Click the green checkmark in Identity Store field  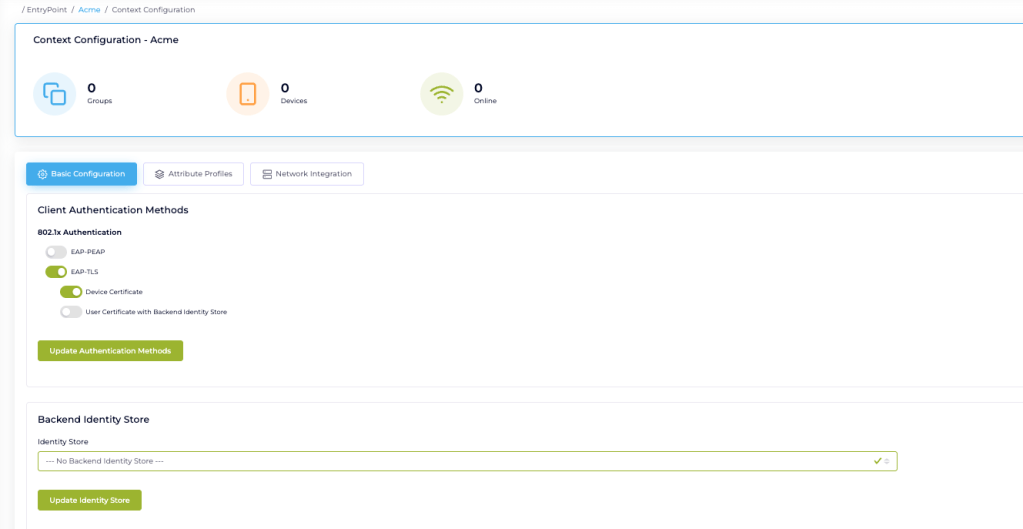point(877,461)
